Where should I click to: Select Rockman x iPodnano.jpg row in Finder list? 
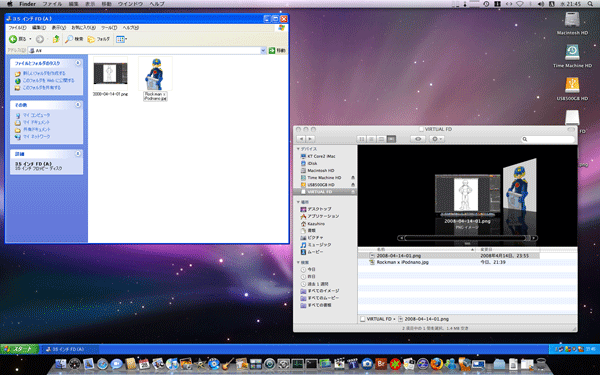[x=467, y=262]
